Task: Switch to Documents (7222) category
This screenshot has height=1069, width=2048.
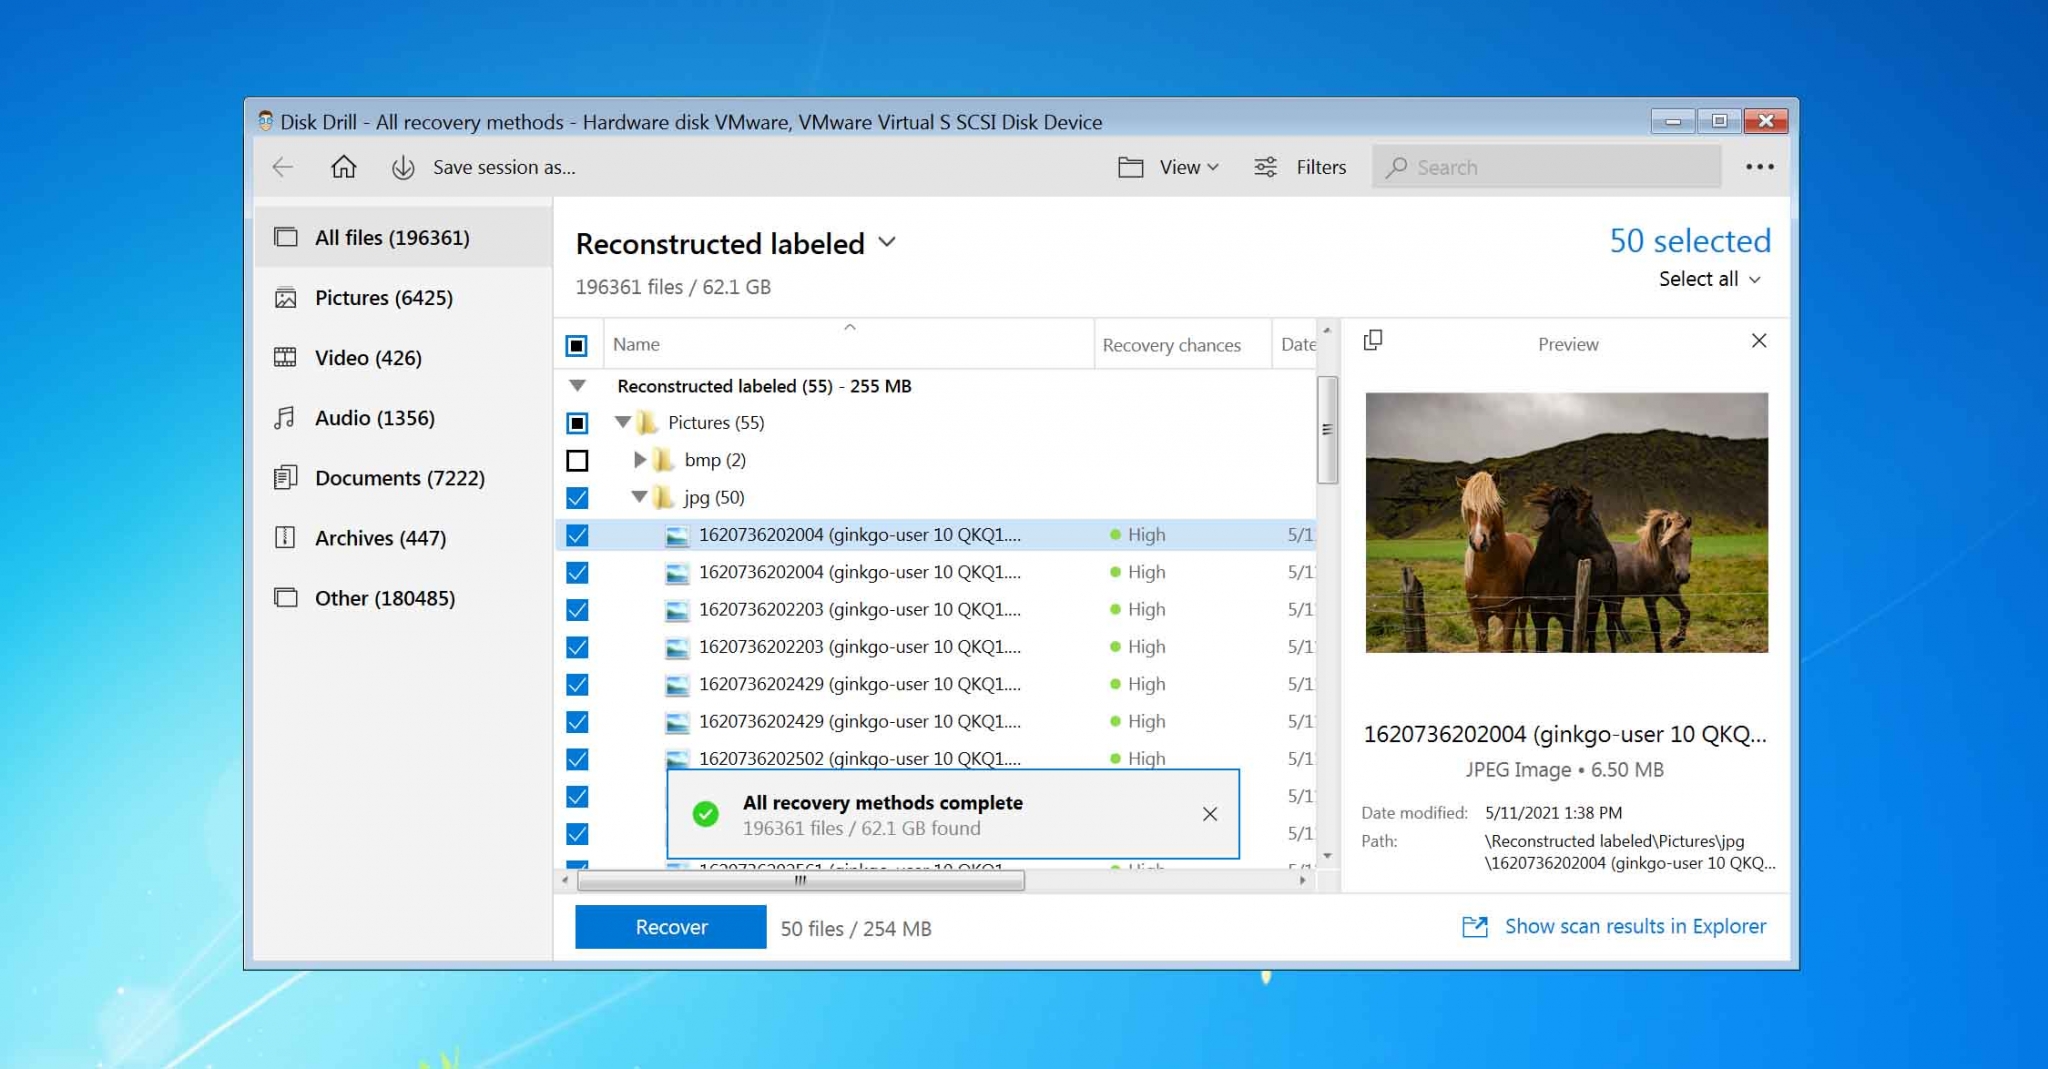Action: pos(397,478)
